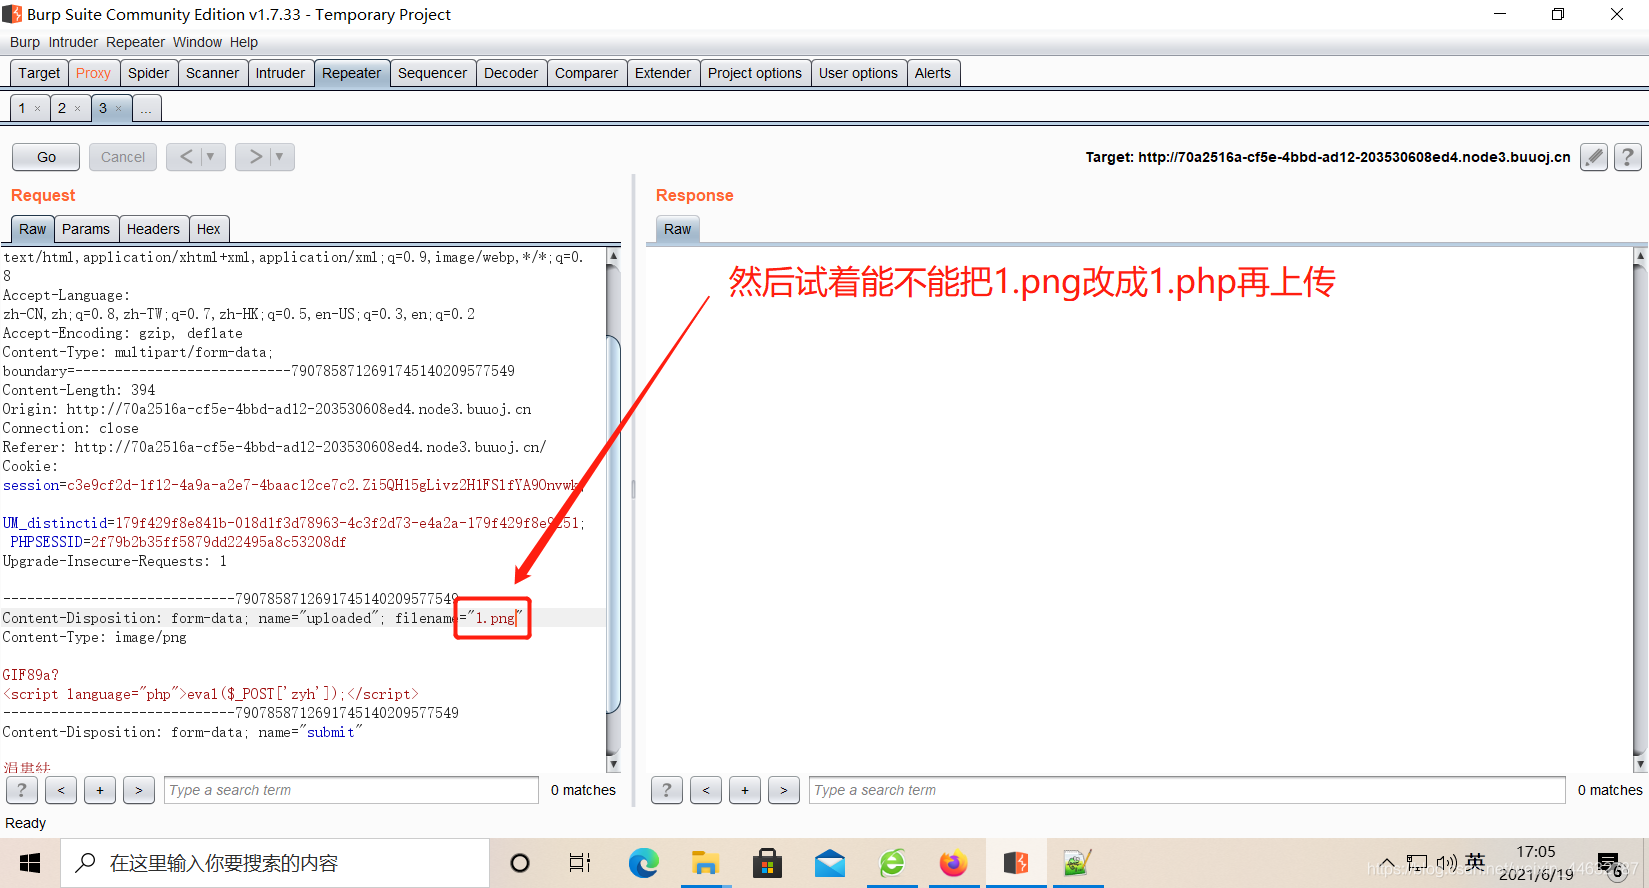Screen dimensions: 1649x888
Task: Open the green e browser taskbar icon
Action: click(892, 863)
